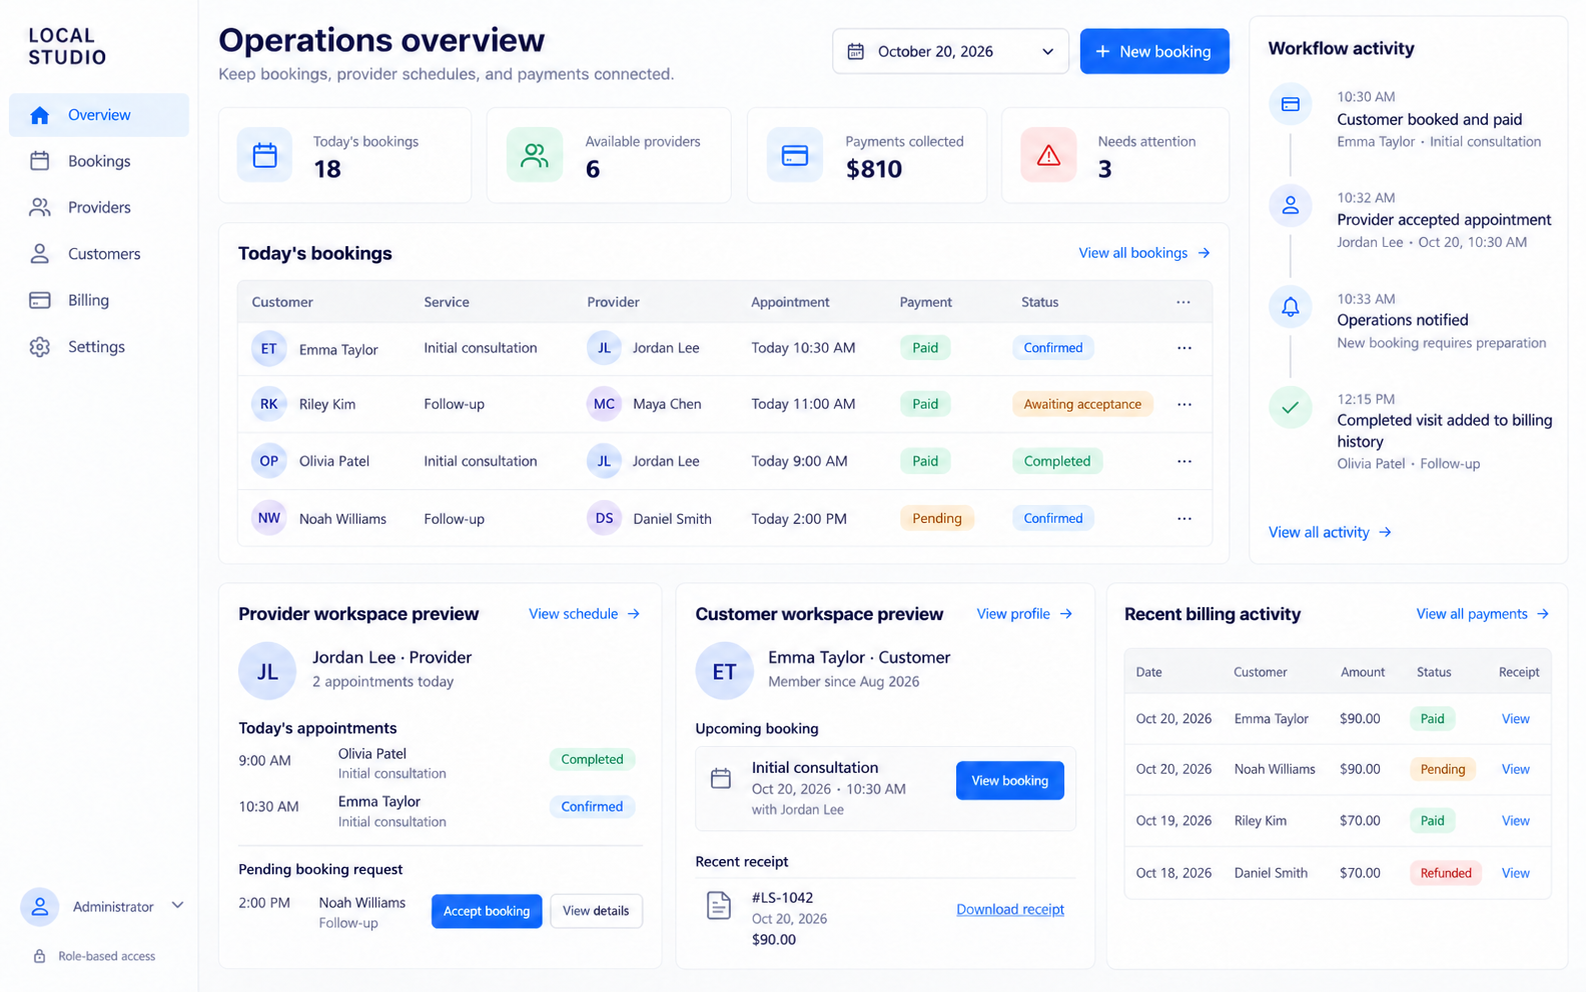Click the bell icon for Operations notified
The image size is (1586, 992).
[1290, 306]
